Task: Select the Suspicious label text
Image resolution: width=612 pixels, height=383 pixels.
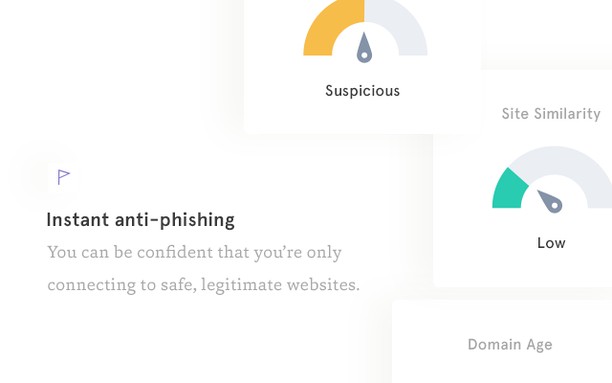Action: click(x=363, y=91)
